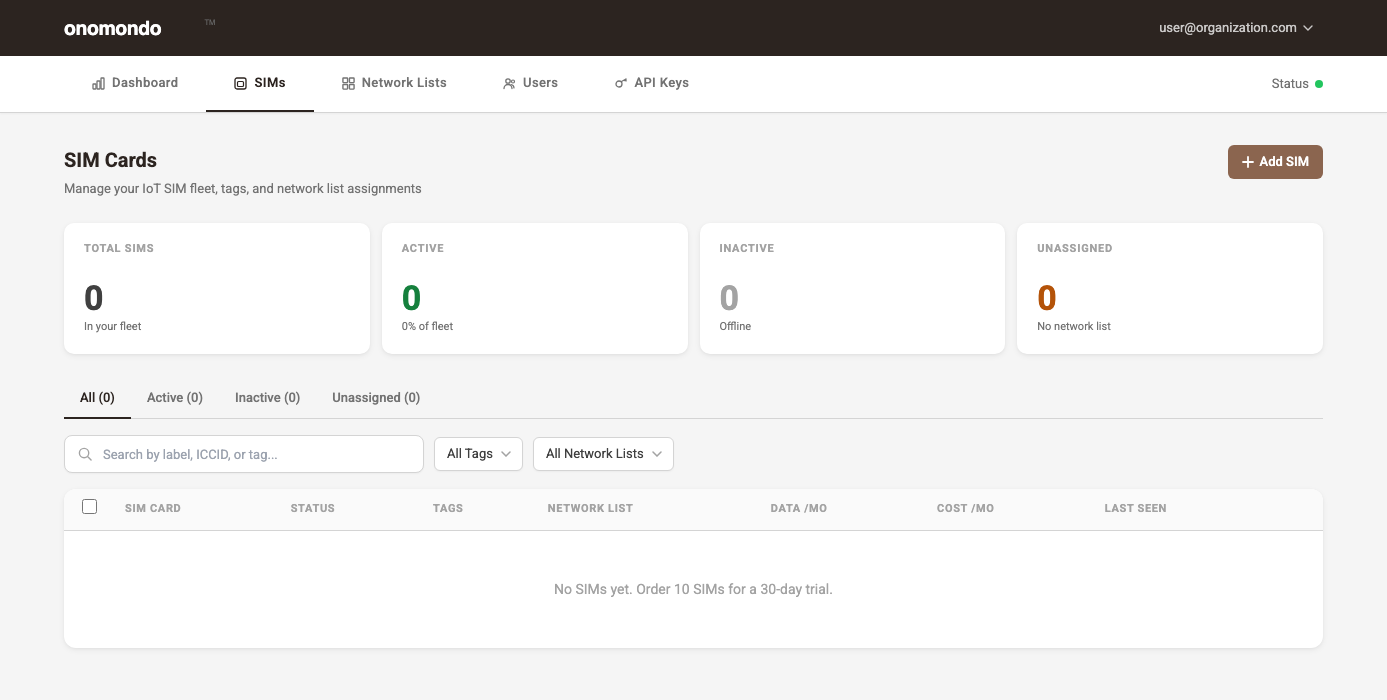
Task: Select the All (0) filter tab
Action: coord(97,398)
